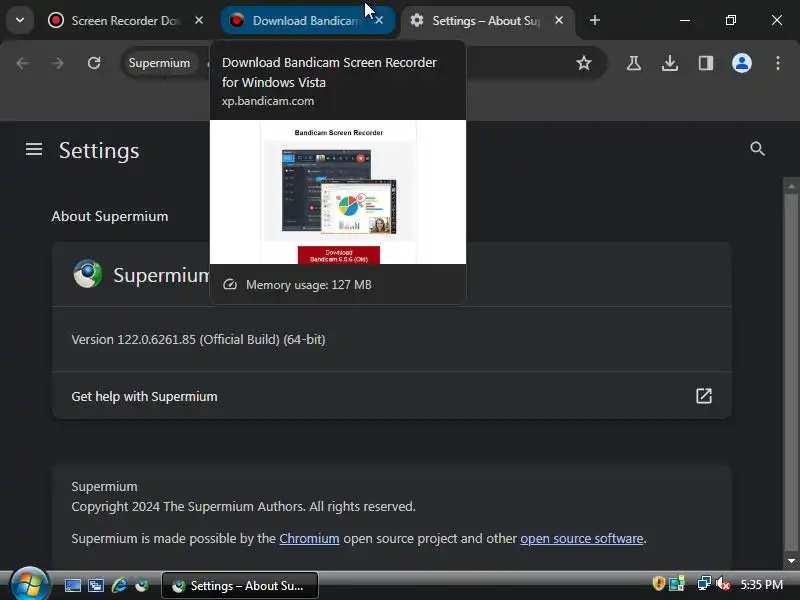Click the red Download Bandicam button in preview
This screenshot has height=600, width=800.
coord(339,255)
